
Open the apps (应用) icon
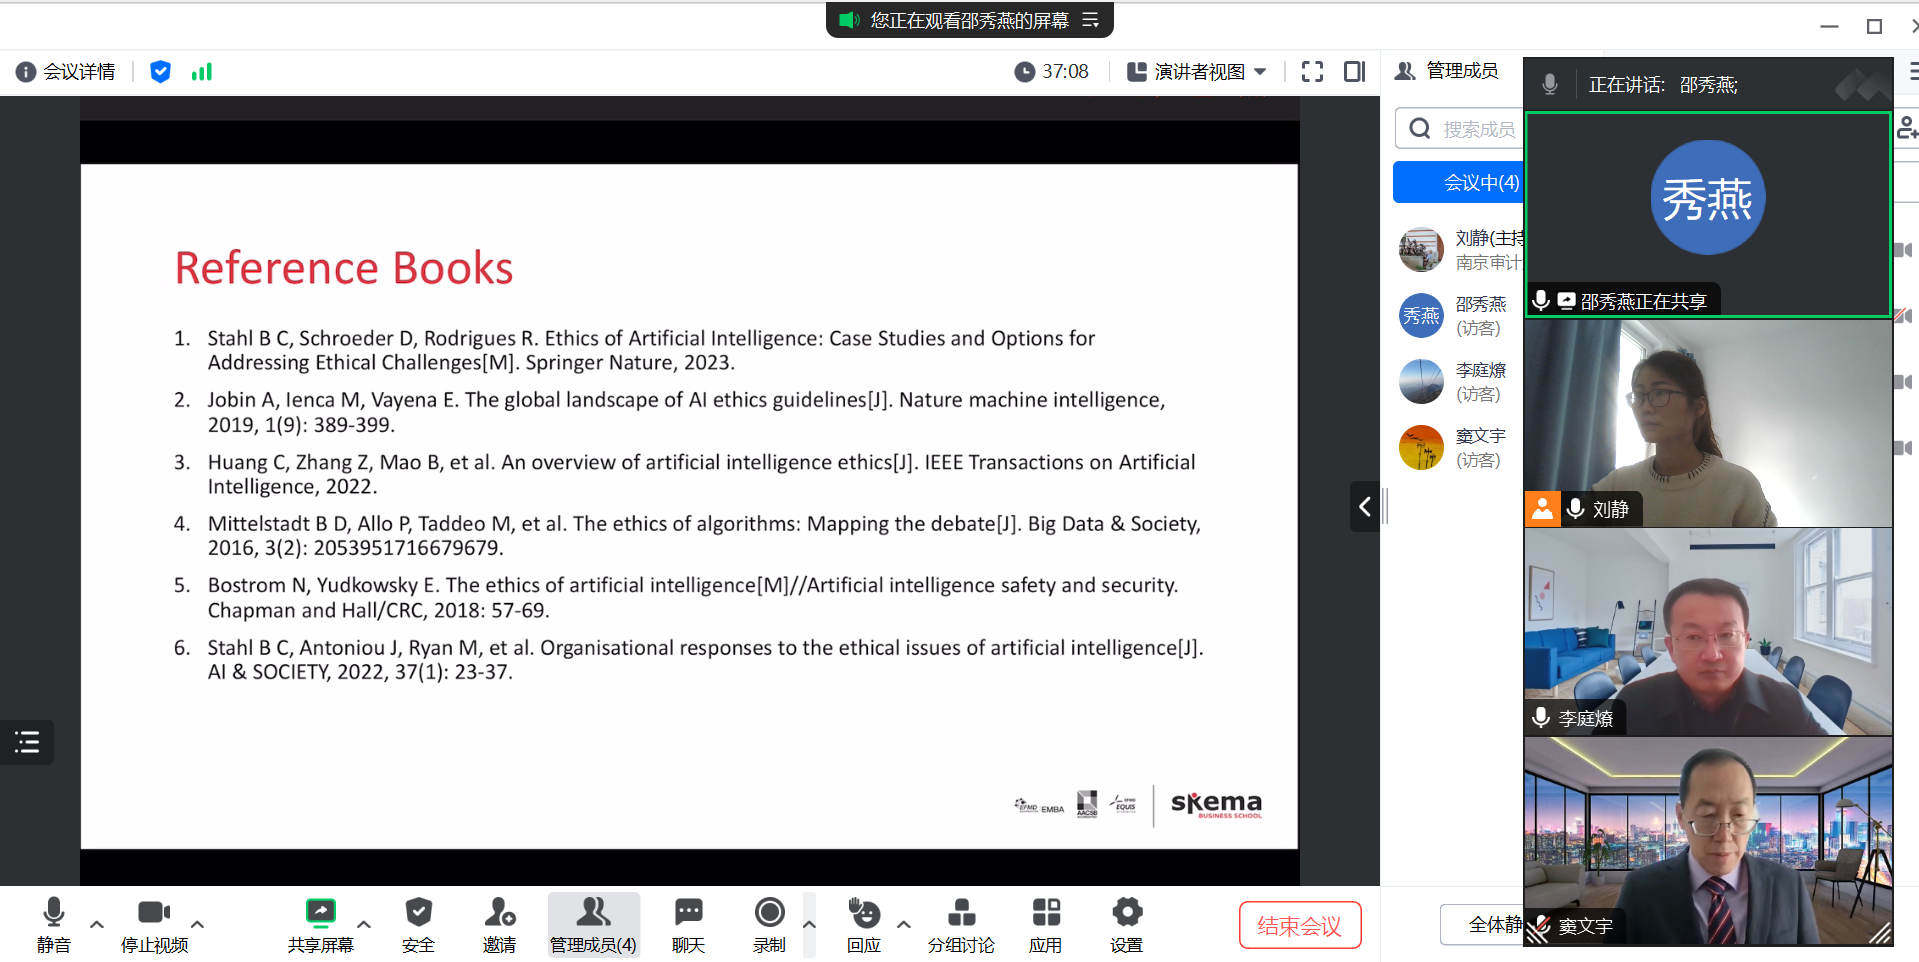click(1045, 924)
